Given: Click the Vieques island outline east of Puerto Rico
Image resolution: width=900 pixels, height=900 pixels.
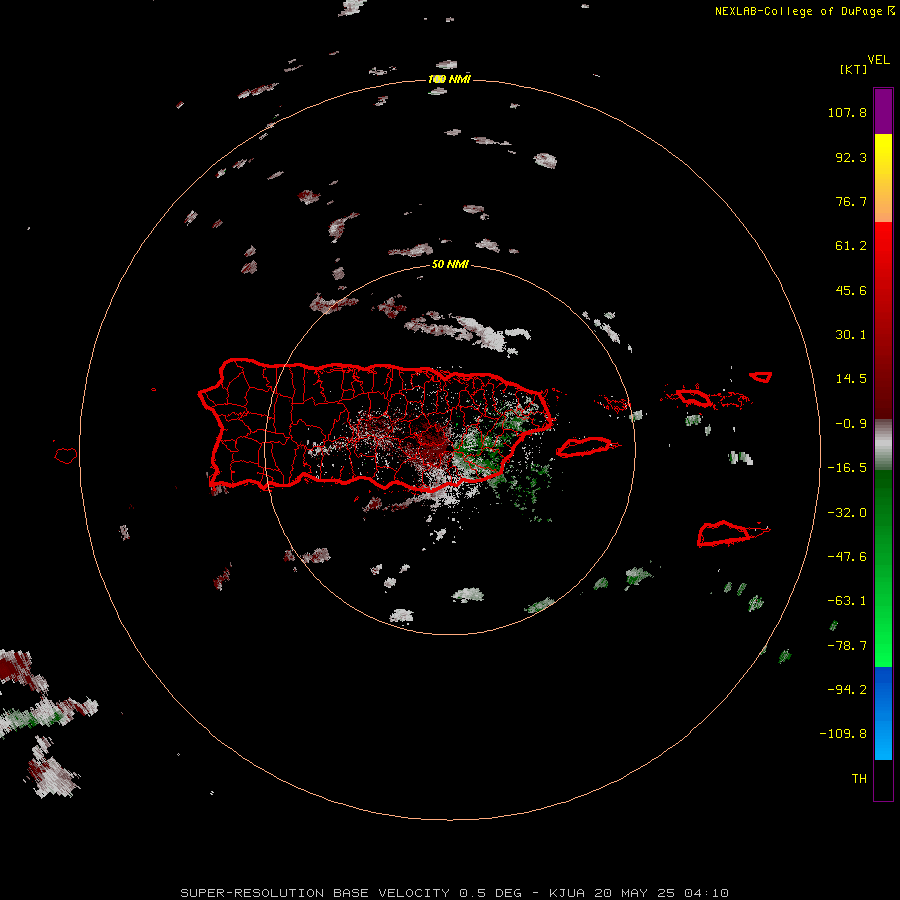Looking at the screenshot, I should click(x=587, y=447).
